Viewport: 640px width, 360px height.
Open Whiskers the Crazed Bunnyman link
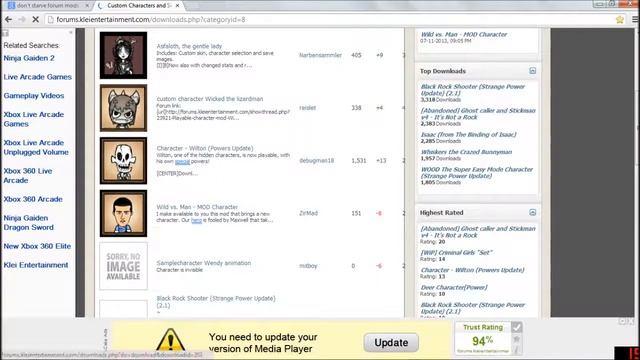(x=466, y=152)
